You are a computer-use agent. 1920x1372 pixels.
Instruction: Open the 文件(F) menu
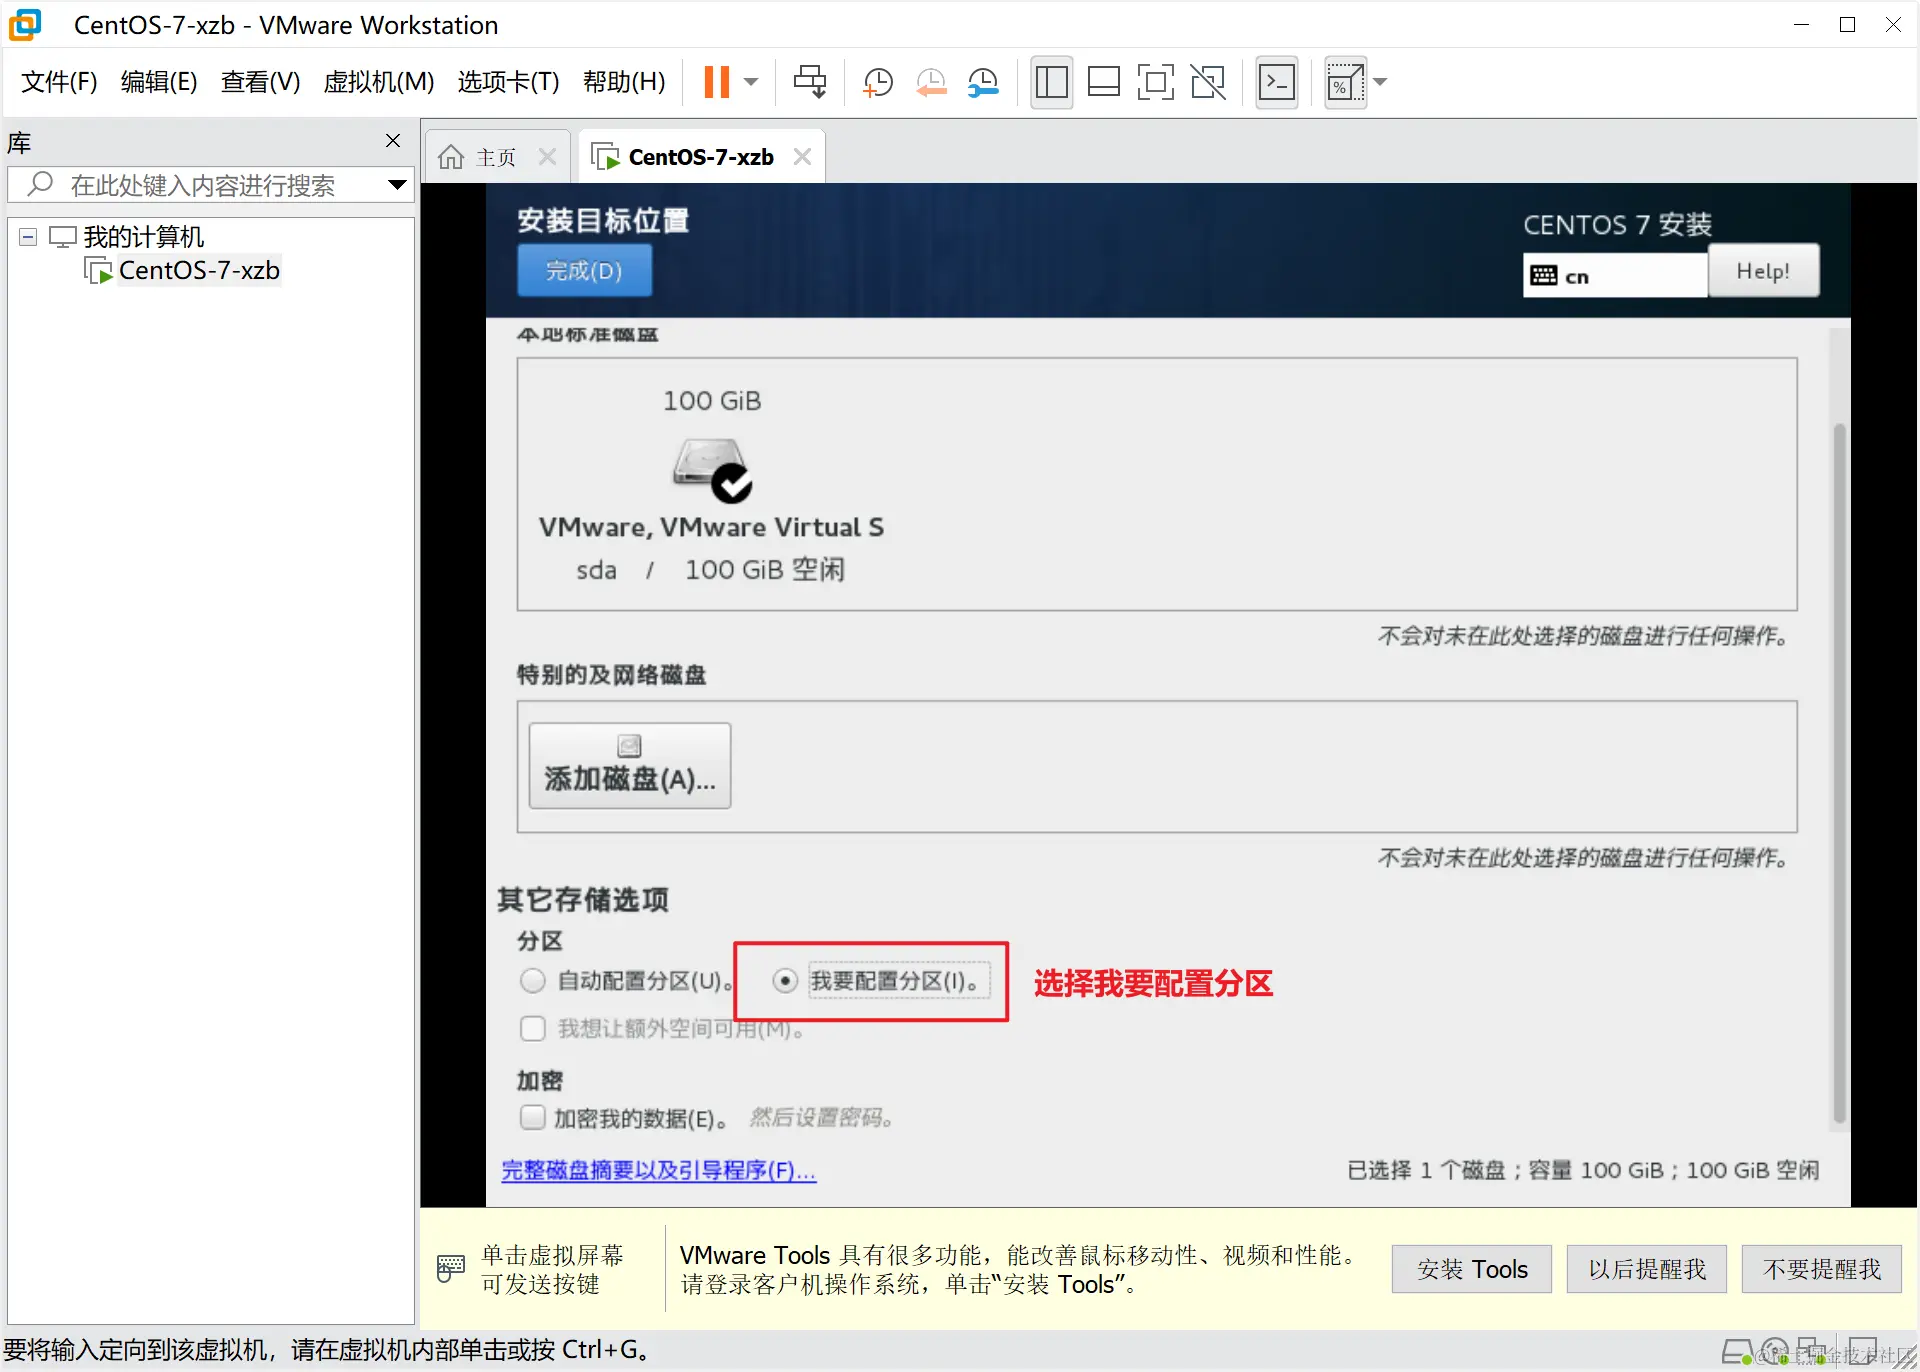pos(59,82)
